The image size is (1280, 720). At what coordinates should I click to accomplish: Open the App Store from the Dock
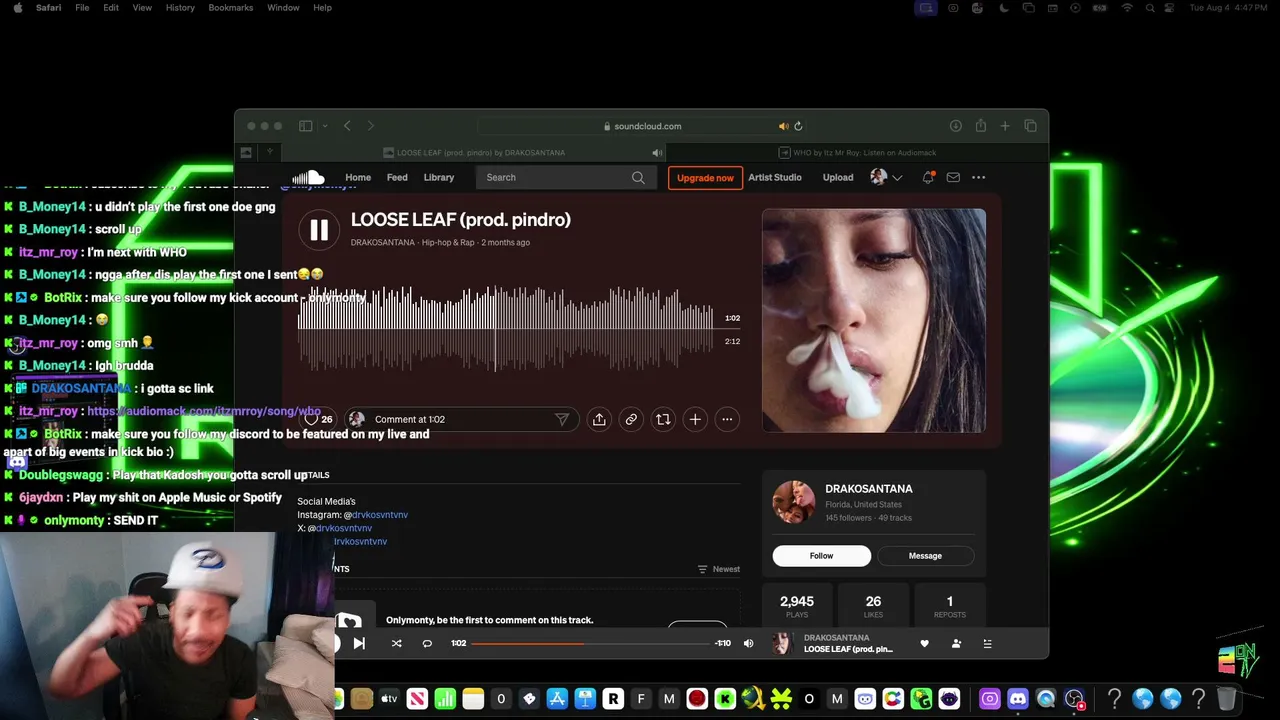click(x=557, y=699)
